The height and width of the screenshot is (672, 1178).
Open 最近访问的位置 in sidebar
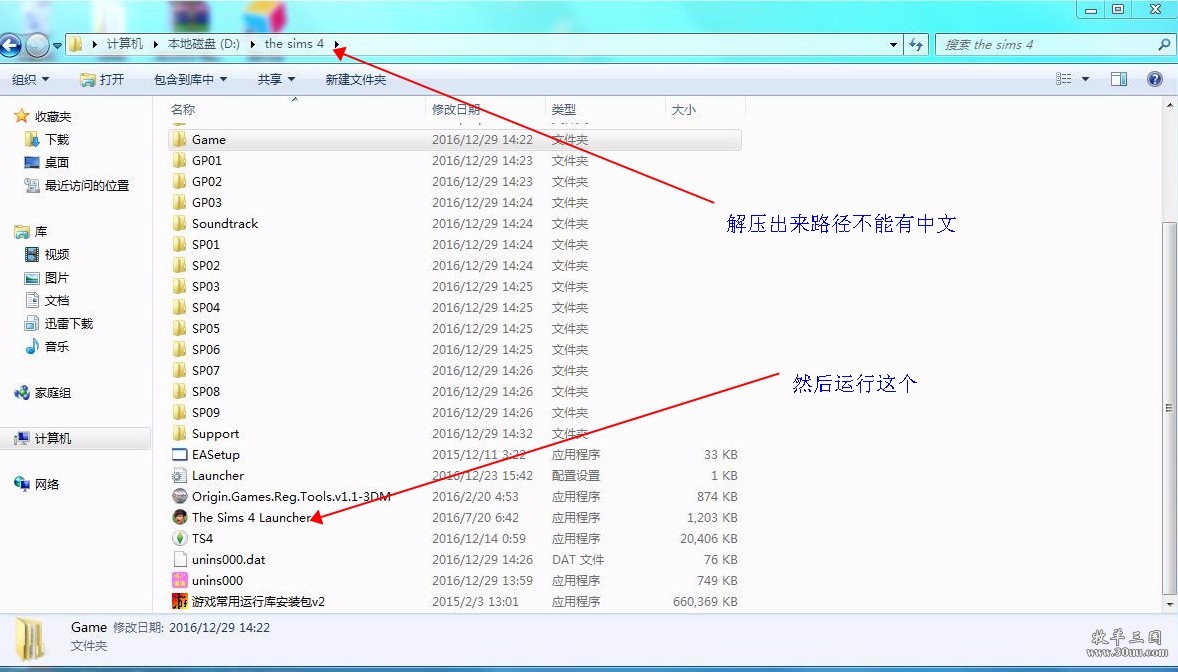coord(86,186)
